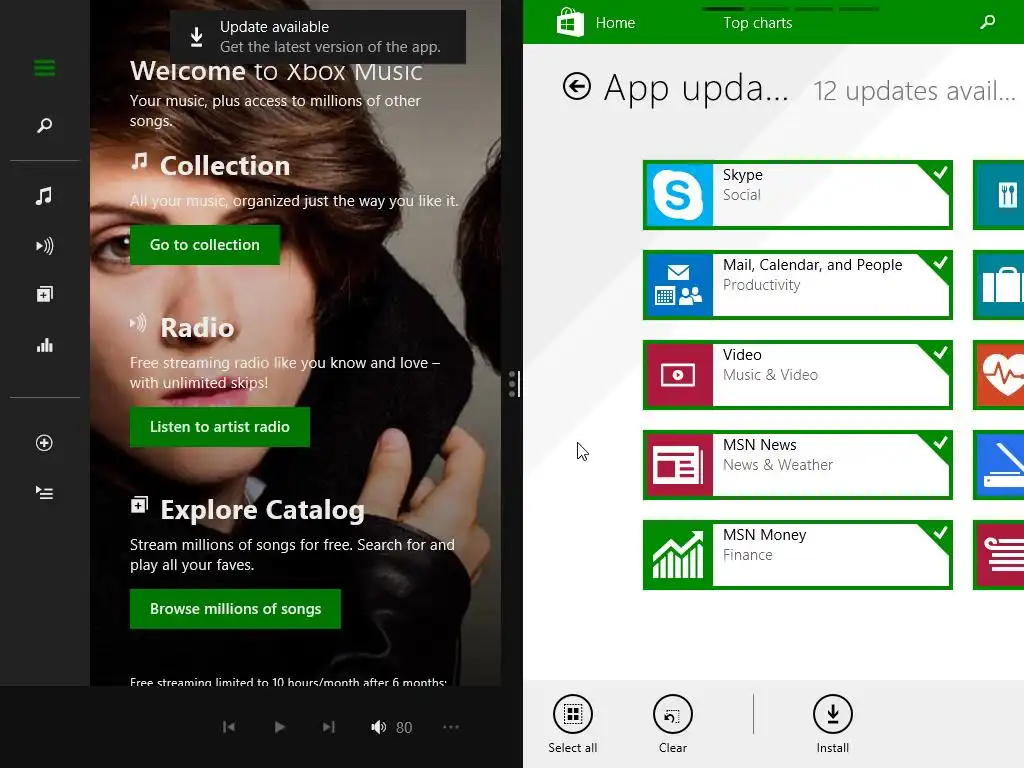Click the Mail, Calendar, People app icon
Image resolution: width=1024 pixels, height=768 pixels.
(x=679, y=285)
